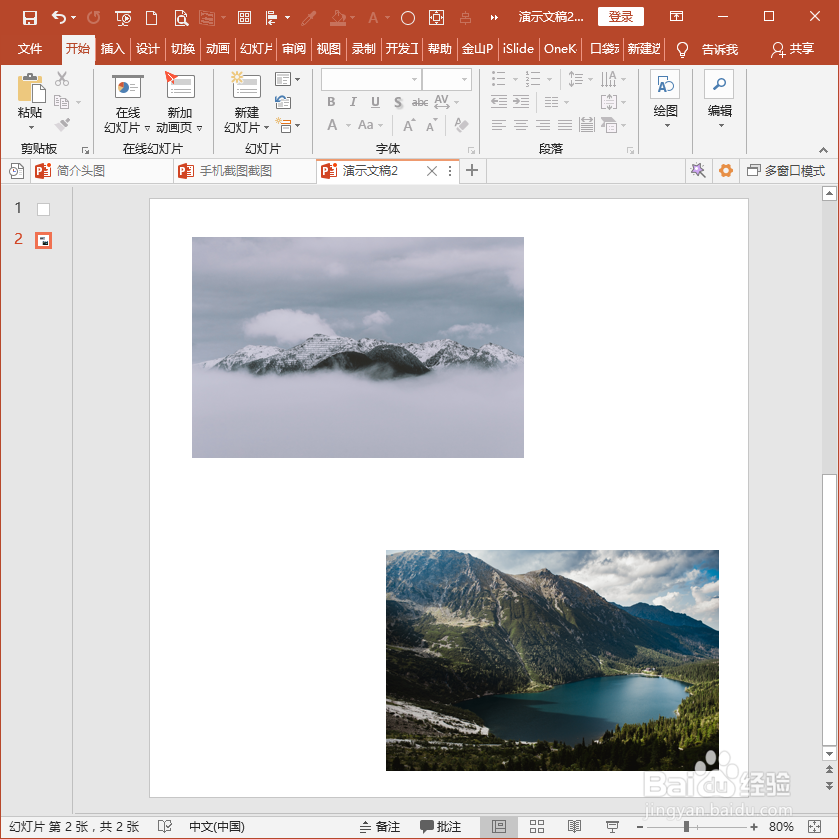
Task: Click the 共享 share button
Action: 792,49
